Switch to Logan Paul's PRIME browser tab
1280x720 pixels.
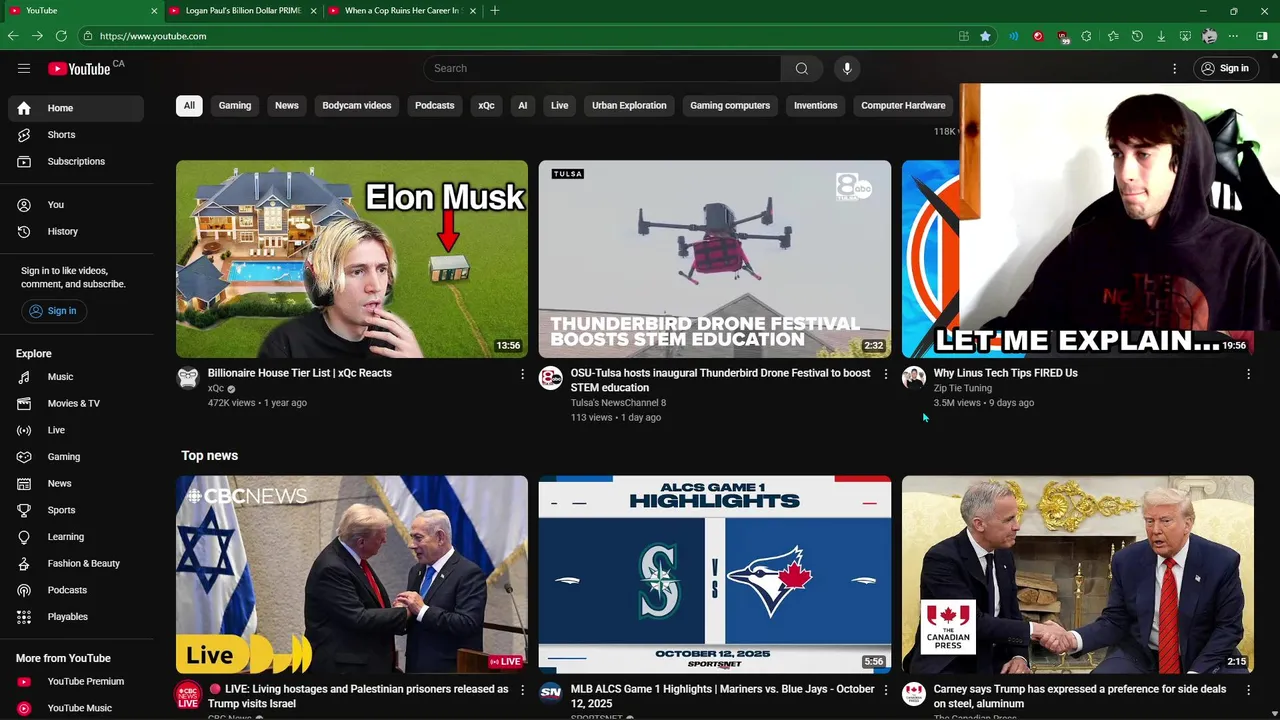tap(242, 11)
